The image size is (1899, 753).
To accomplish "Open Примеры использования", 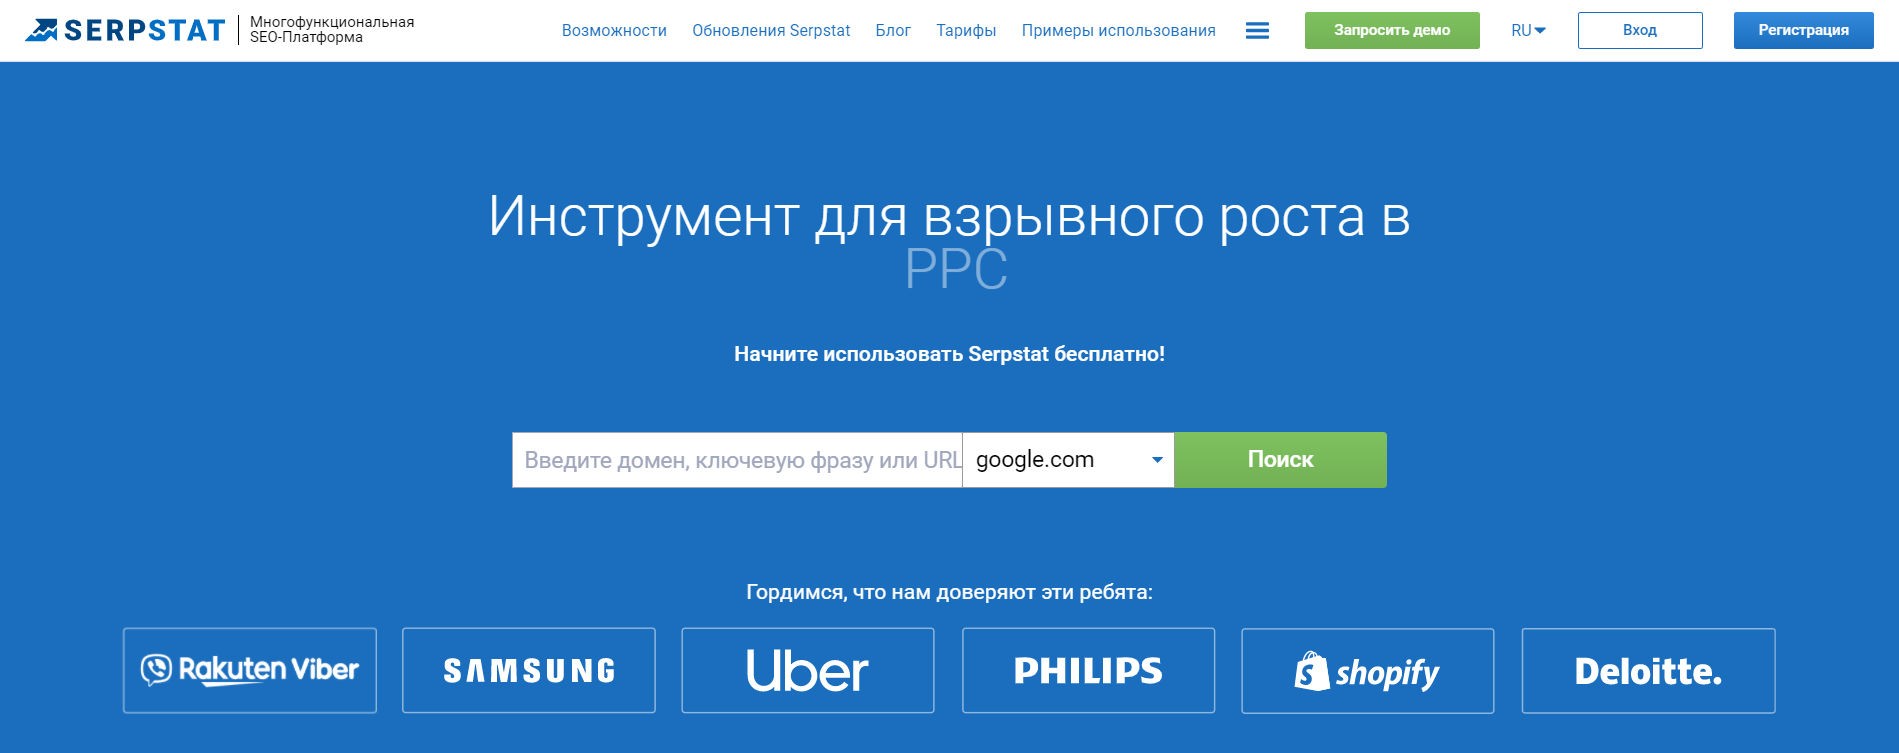I will click(1118, 31).
